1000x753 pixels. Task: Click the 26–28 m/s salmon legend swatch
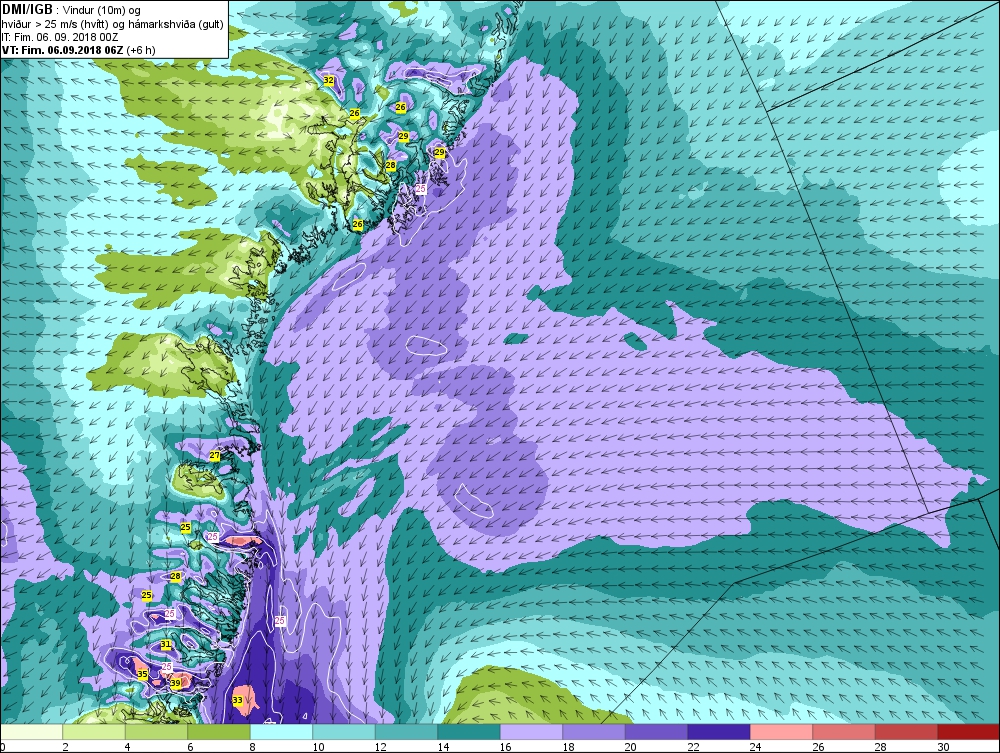[844, 731]
